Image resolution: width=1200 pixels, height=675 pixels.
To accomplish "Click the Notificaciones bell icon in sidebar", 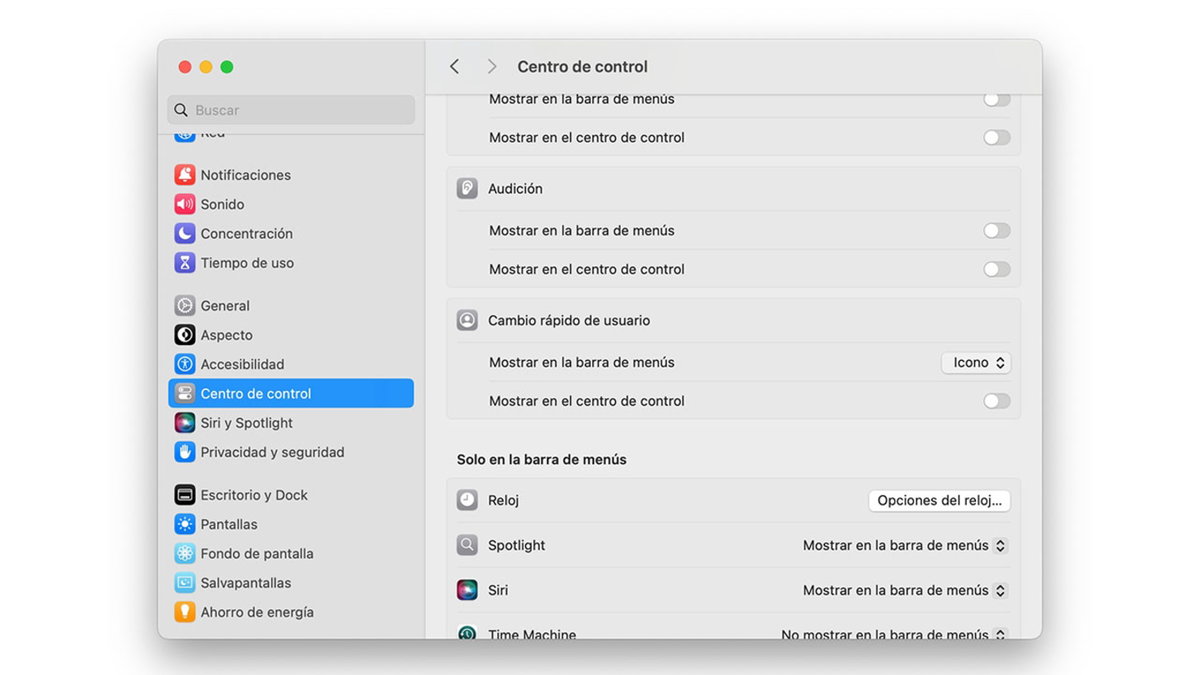I will point(185,175).
